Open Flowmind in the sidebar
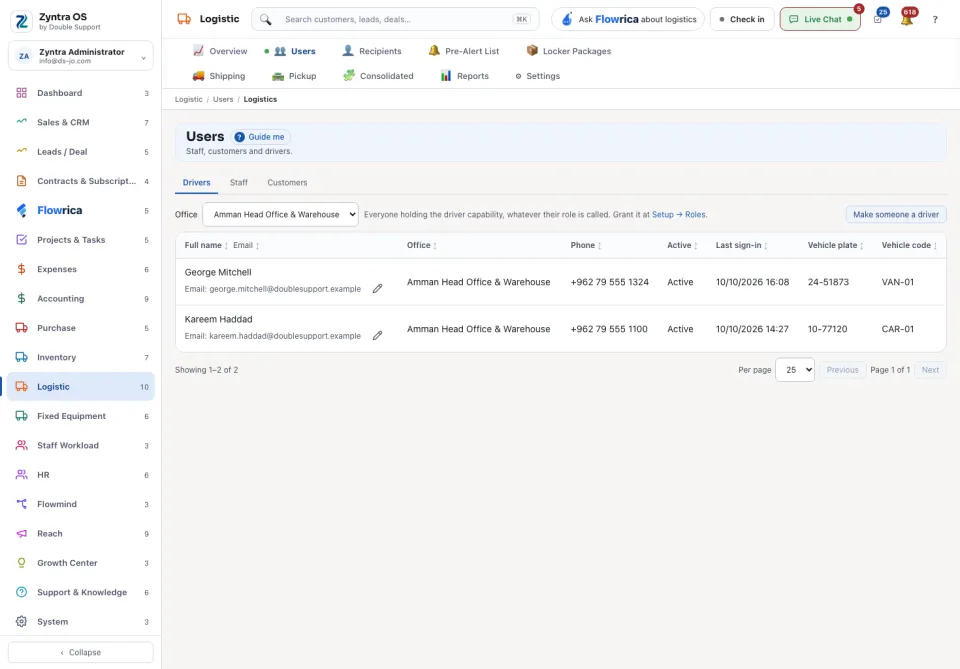 point(81,504)
